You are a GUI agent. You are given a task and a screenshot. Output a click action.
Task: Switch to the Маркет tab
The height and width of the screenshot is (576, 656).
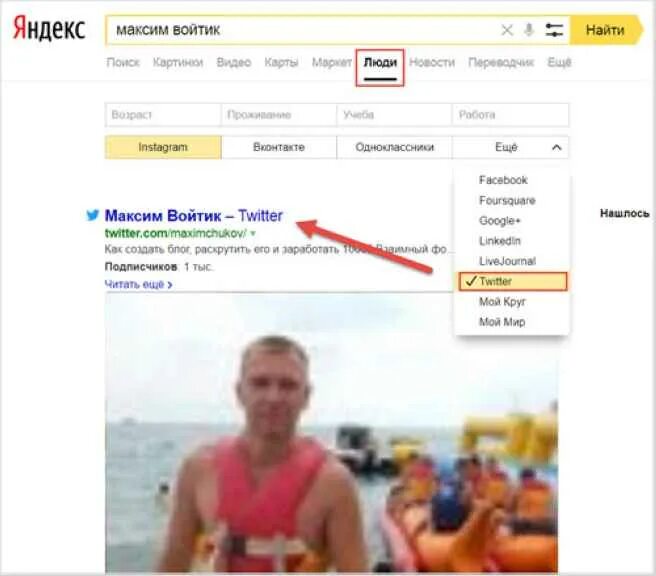click(x=331, y=63)
